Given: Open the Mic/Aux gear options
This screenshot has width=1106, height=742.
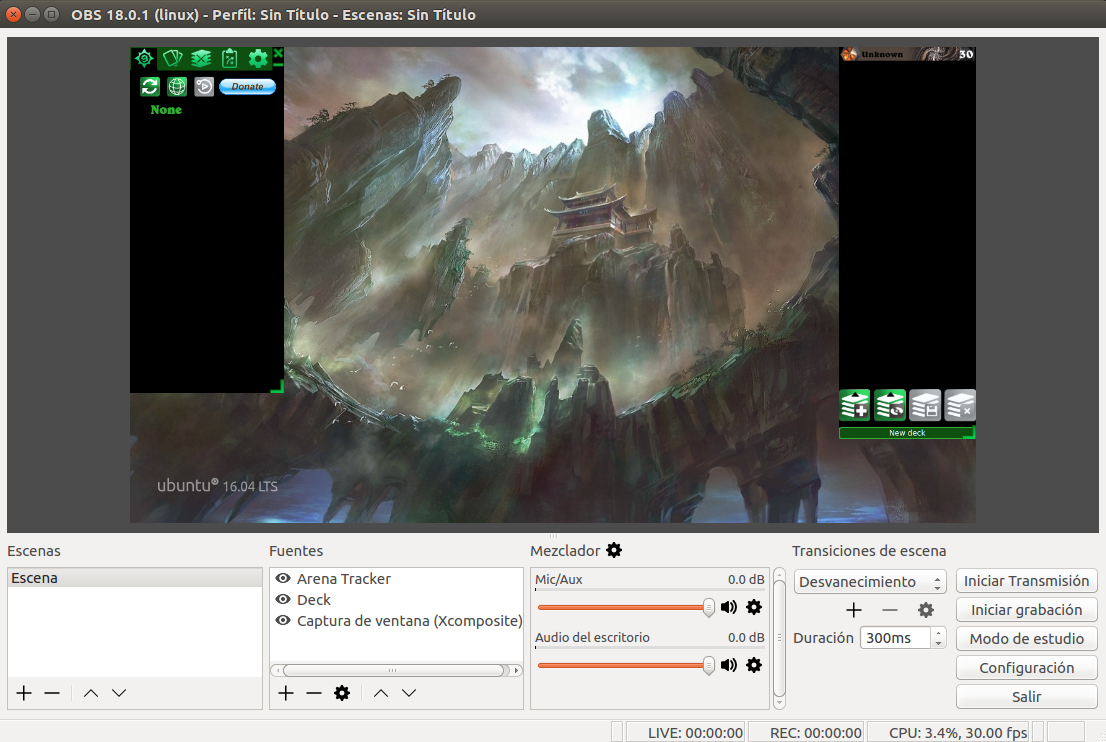Looking at the screenshot, I should 754,607.
